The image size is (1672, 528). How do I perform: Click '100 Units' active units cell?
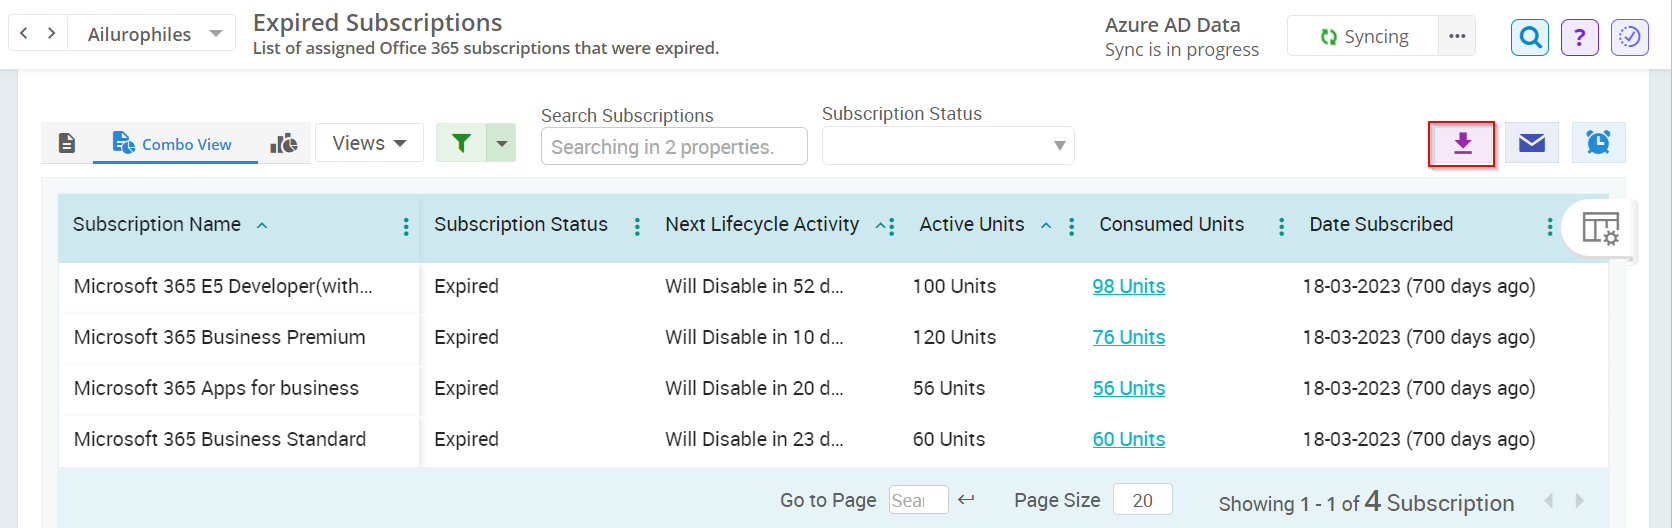point(954,286)
